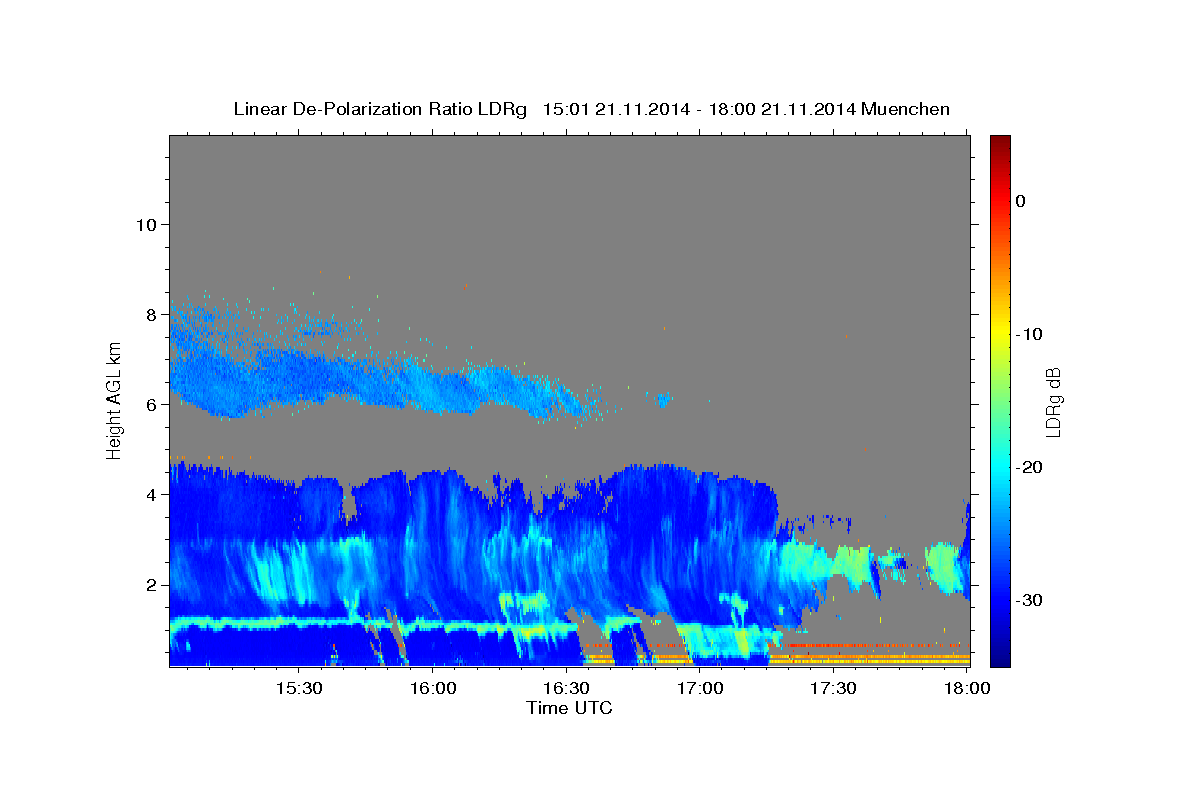Click the '10' height axis label
The height and width of the screenshot is (800, 1200).
pyautogui.click(x=145, y=224)
